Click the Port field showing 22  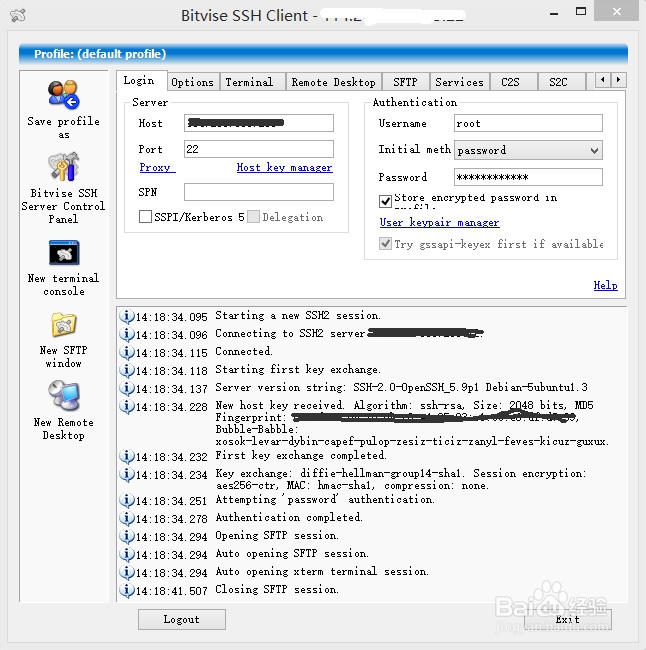pyautogui.click(x=259, y=149)
